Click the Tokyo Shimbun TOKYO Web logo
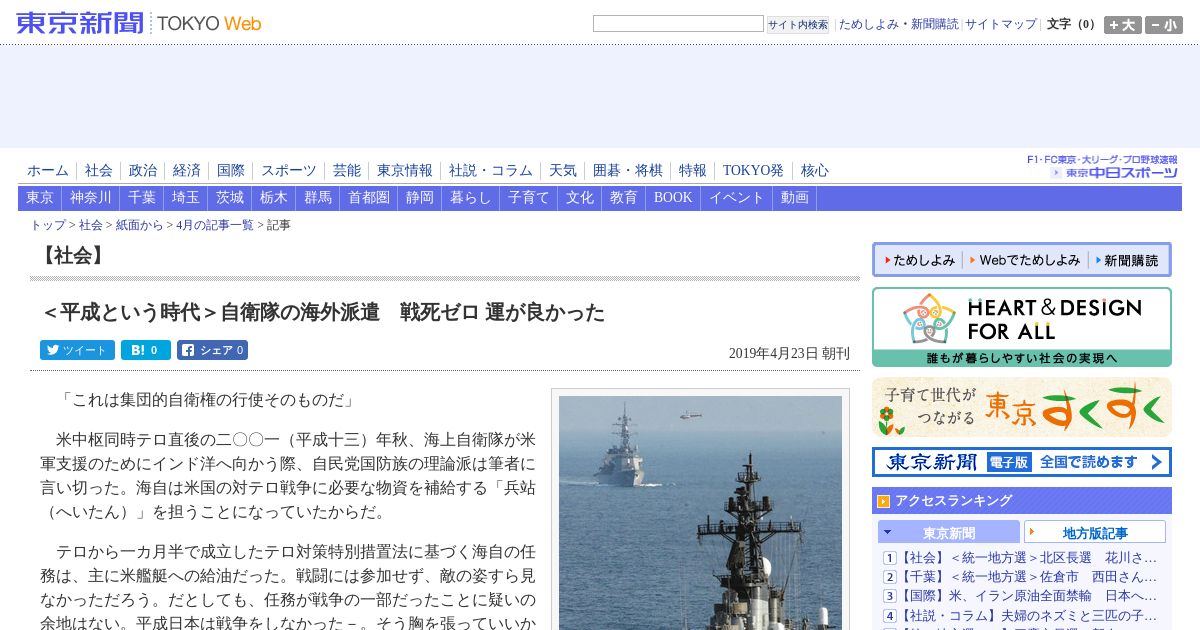The image size is (1200, 630). point(139,23)
